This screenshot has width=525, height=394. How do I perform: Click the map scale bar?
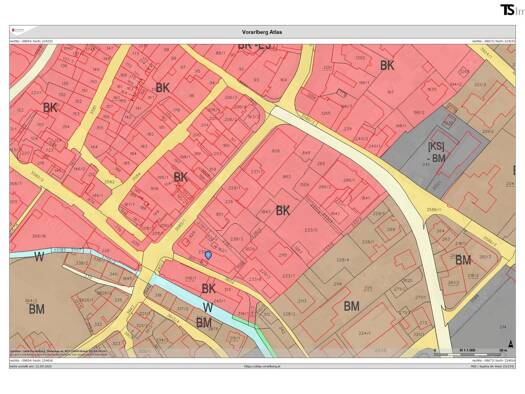tap(470, 352)
